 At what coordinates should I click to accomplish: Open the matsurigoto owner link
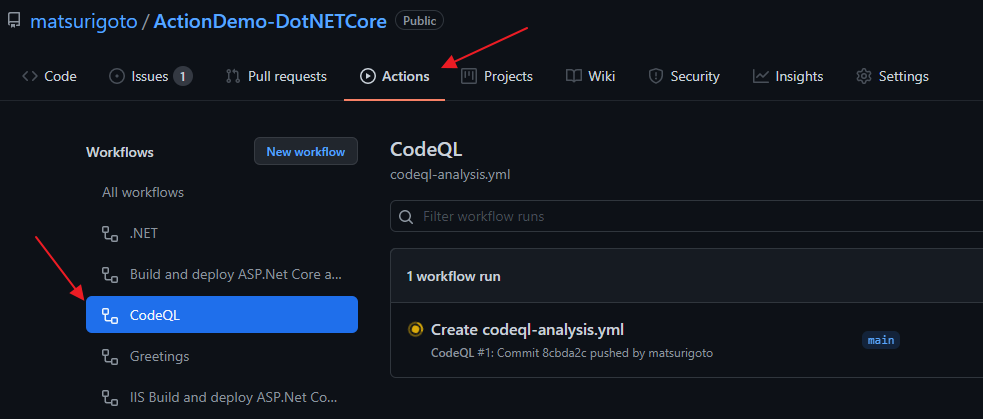click(x=84, y=21)
